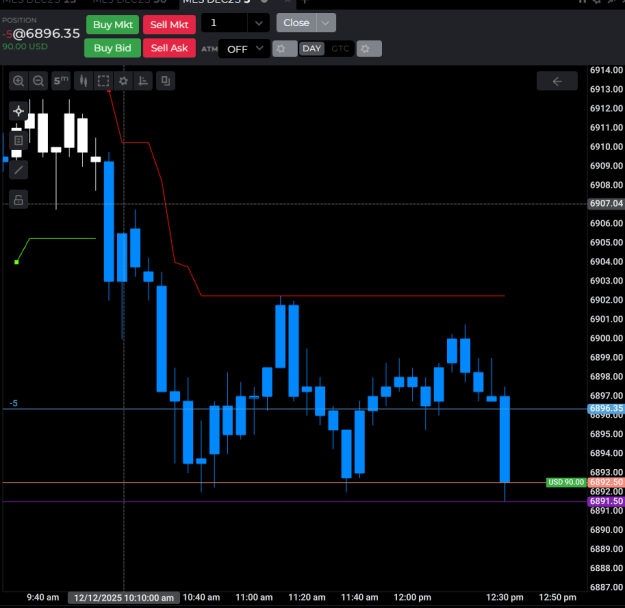The width and height of the screenshot is (625, 608).
Task: Click the 12:30 pm time axis label
Action: point(505,597)
